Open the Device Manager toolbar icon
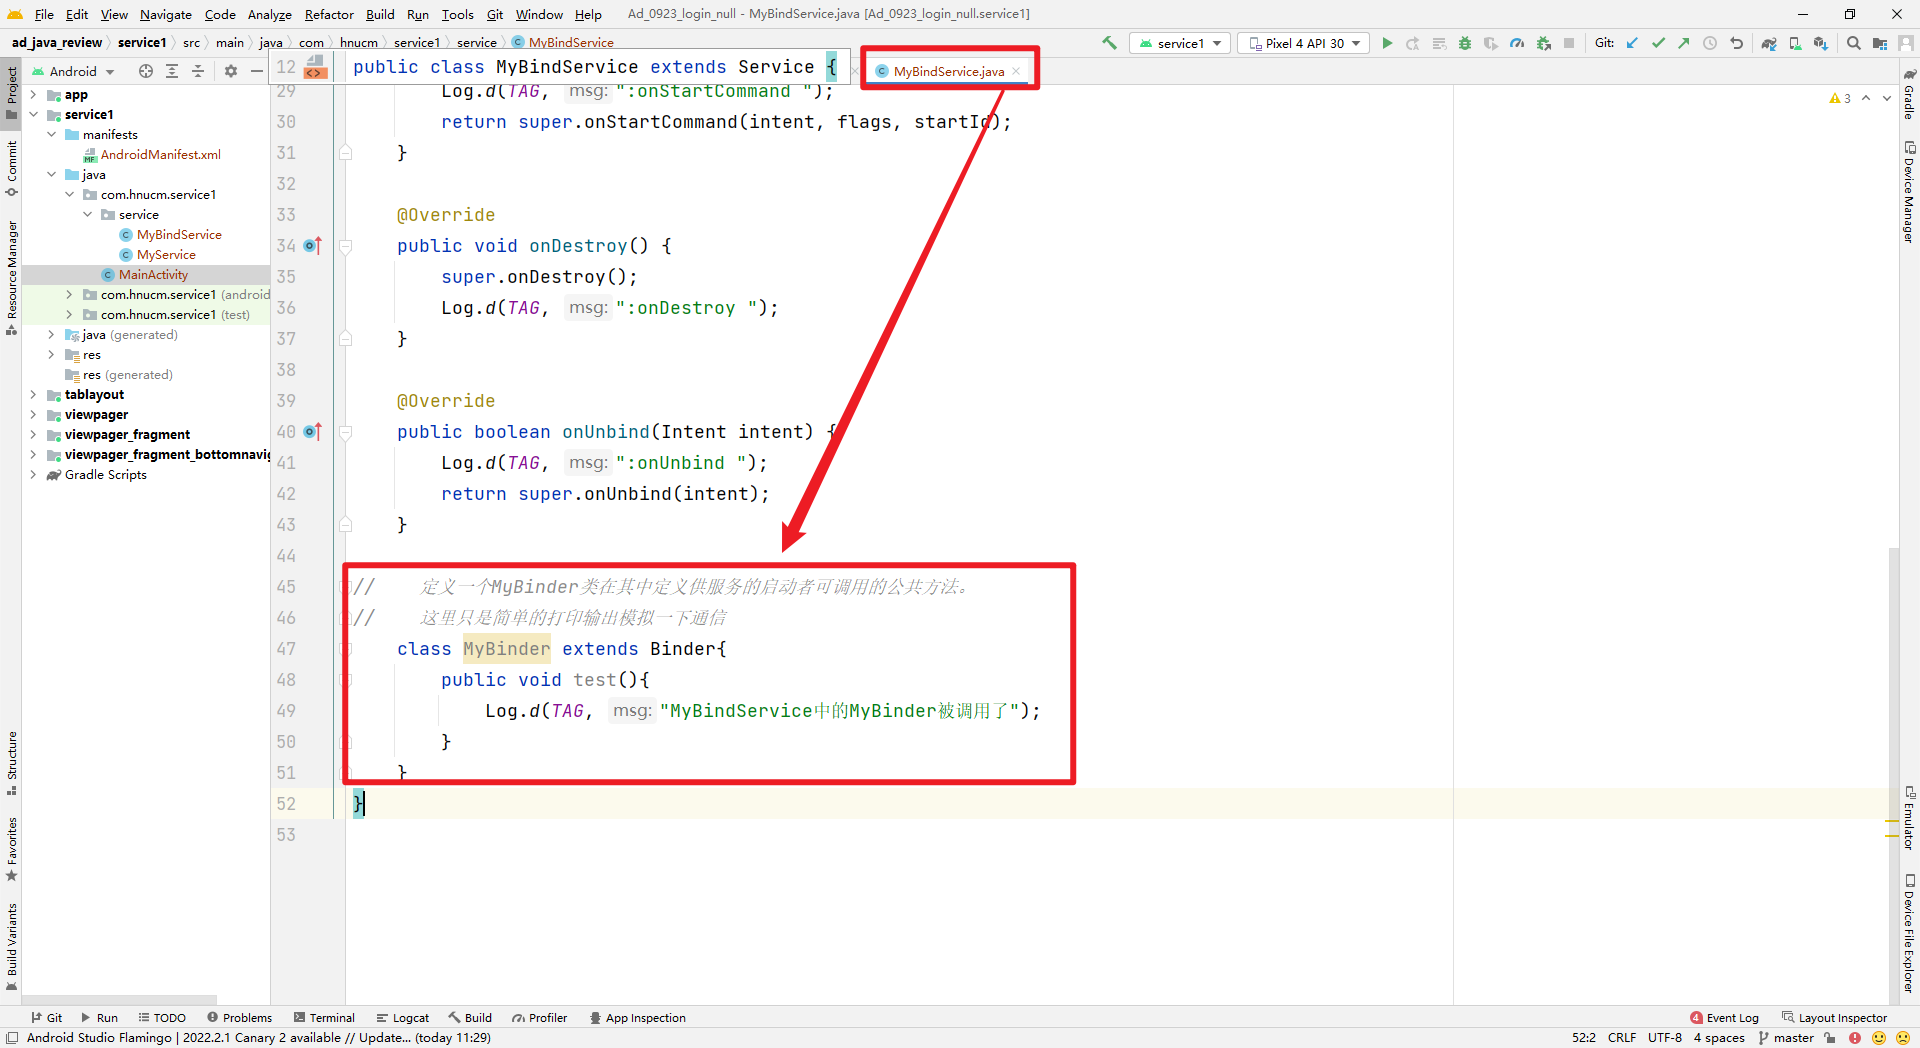The width and height of the screenshot is (1920, 1048). pos(1795,43)
